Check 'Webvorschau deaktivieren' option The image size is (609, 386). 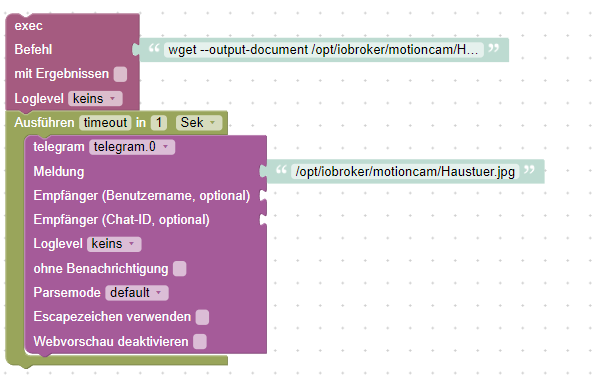200,342
